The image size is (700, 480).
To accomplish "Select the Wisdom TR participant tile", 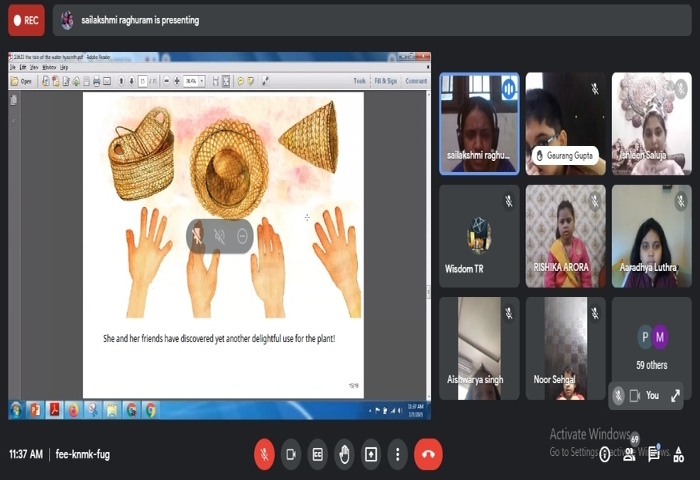I will coord(479,236).
